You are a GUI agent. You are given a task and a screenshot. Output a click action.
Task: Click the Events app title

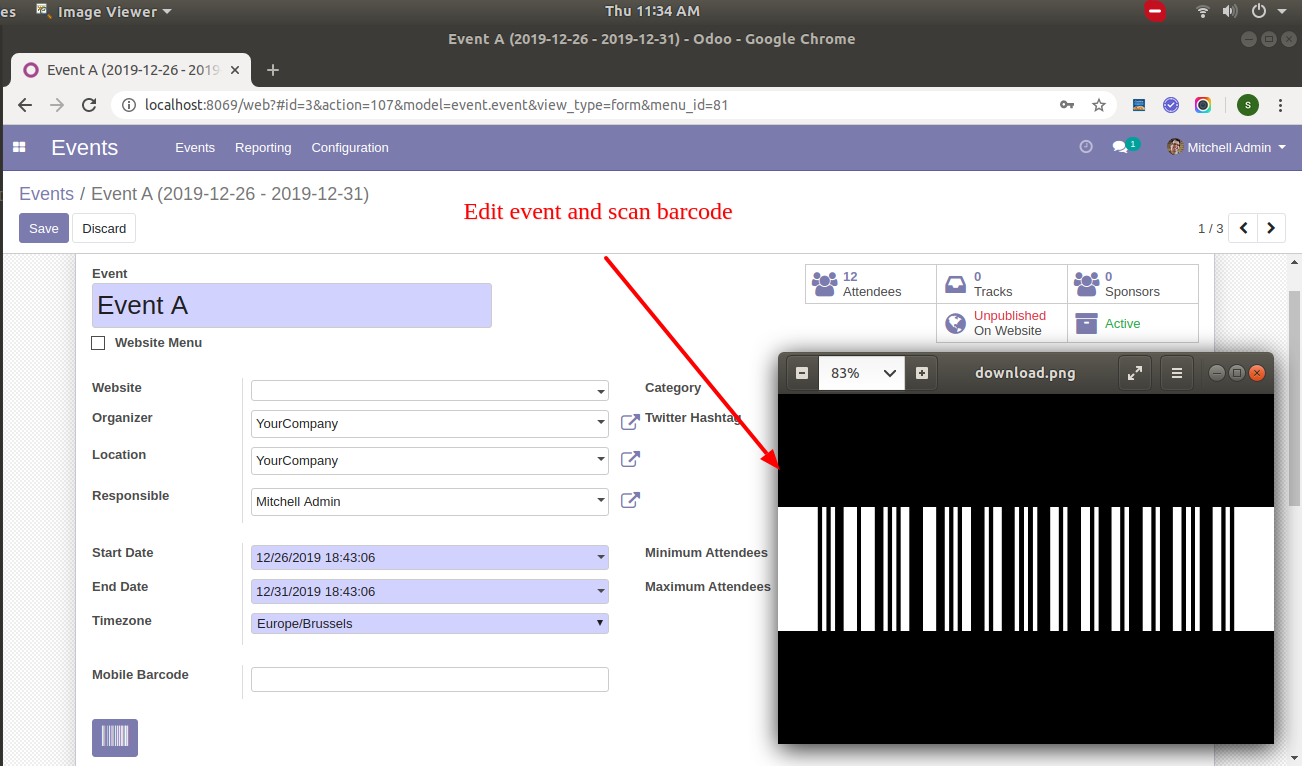(85, 147)
